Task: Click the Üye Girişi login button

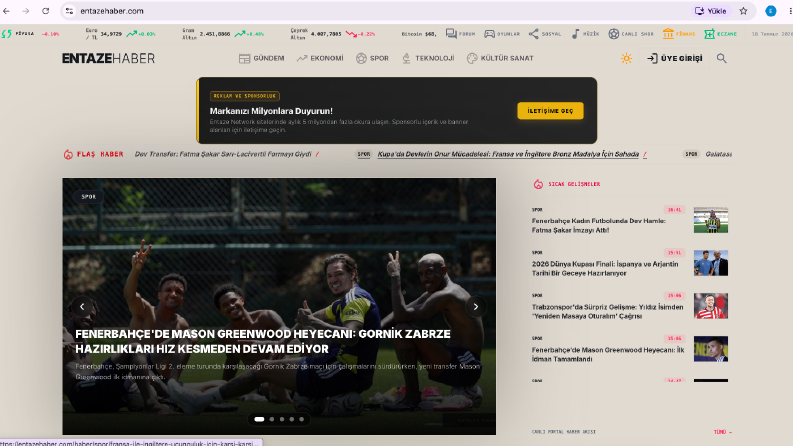Action: click(x=675, y=58)
